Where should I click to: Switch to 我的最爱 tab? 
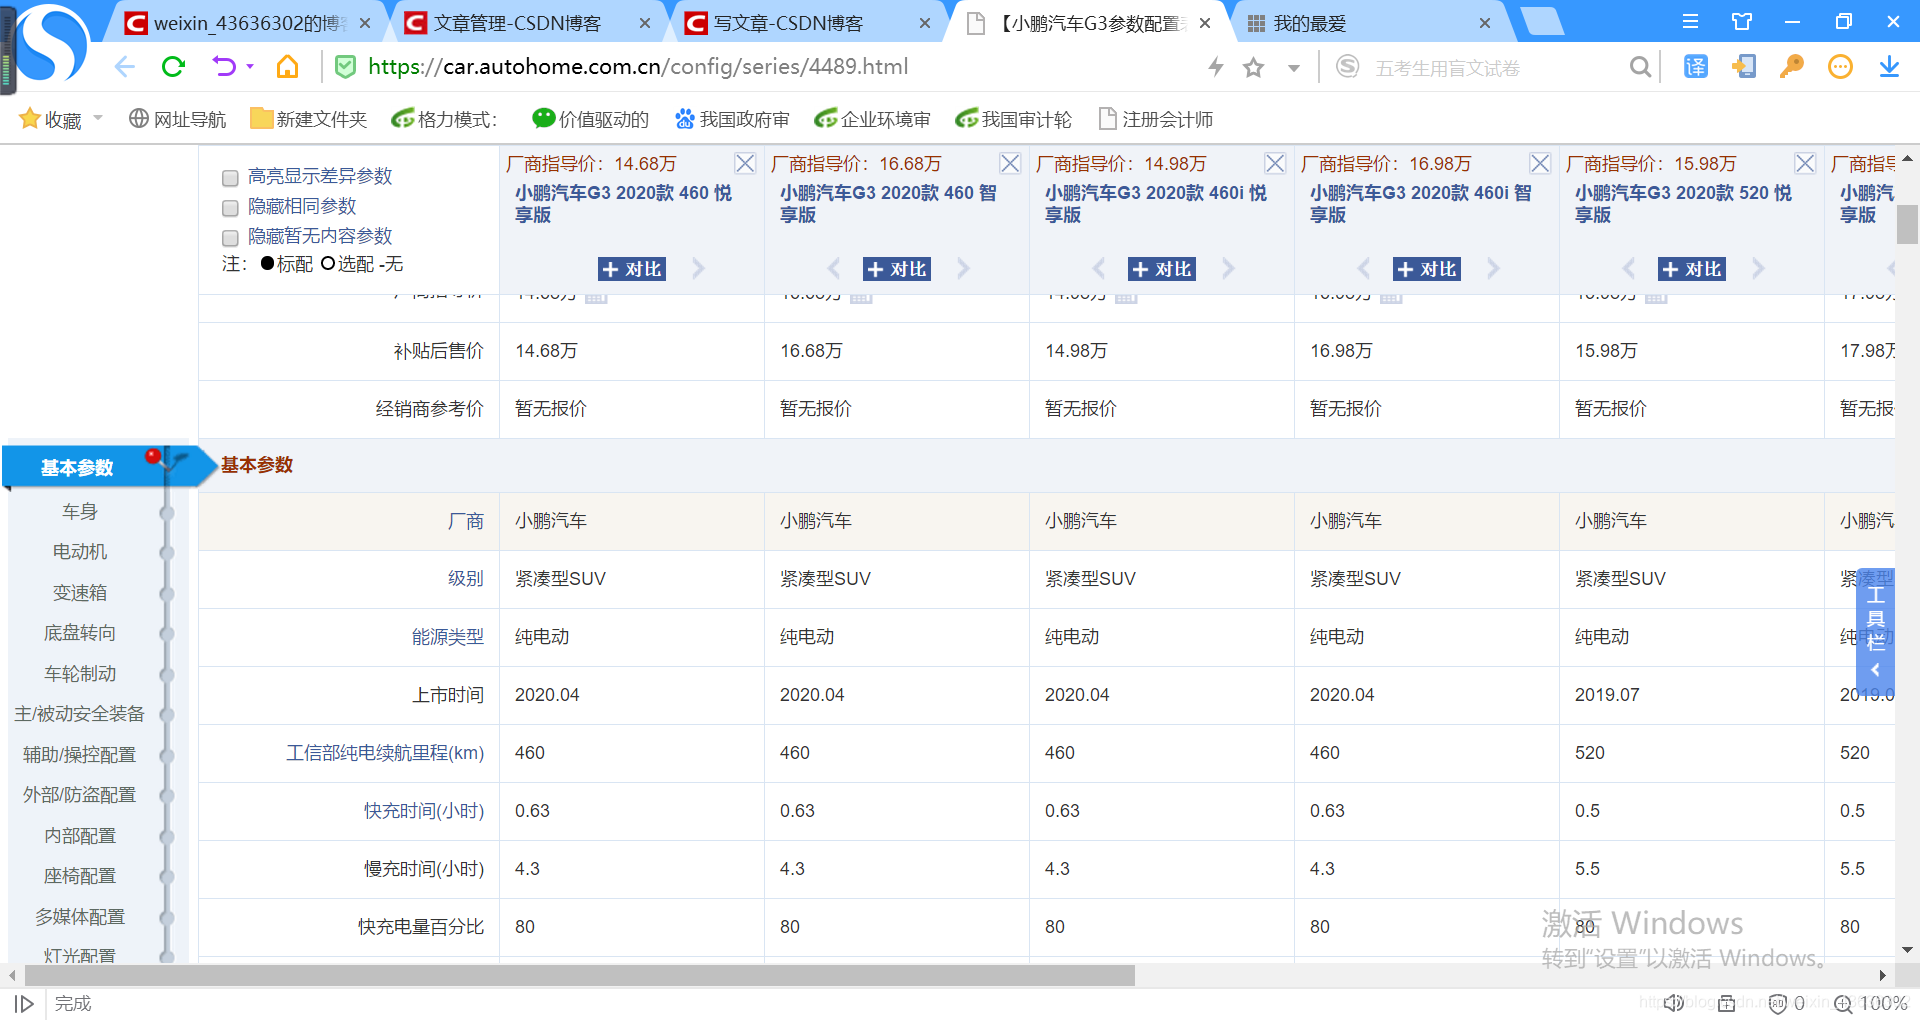1309,23
